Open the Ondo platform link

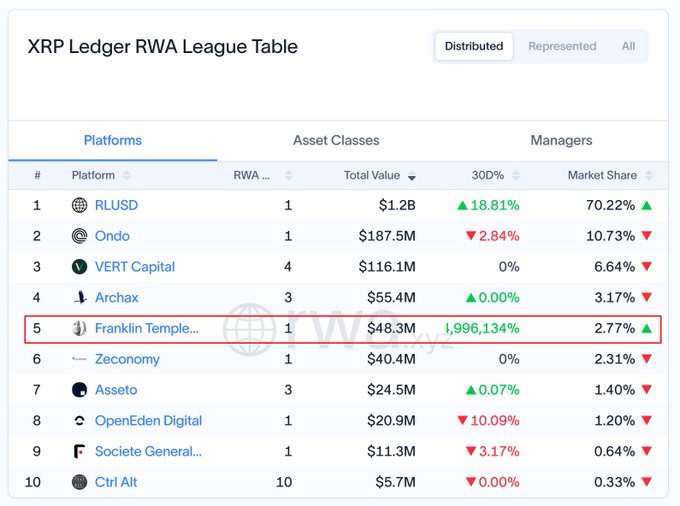click(x=112, y=236)
